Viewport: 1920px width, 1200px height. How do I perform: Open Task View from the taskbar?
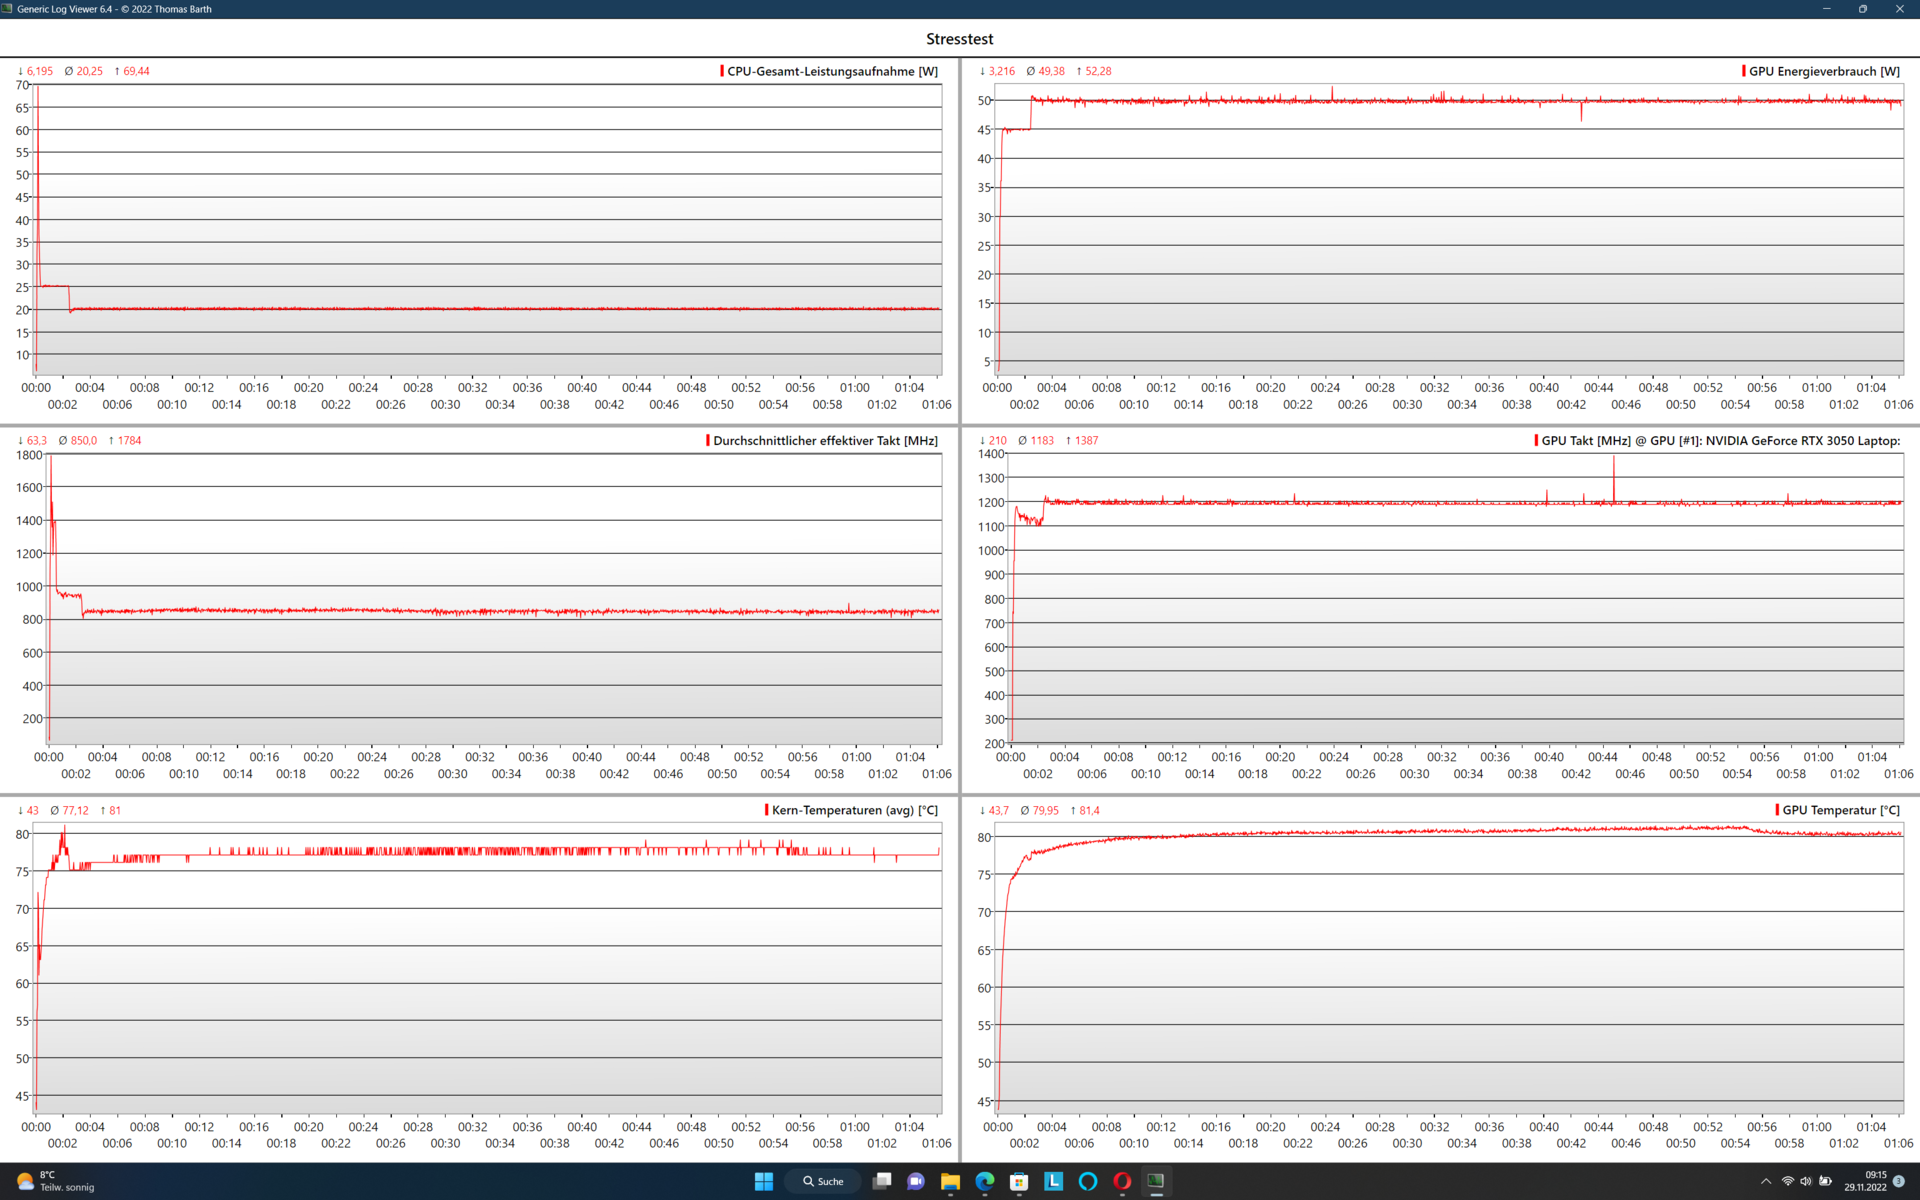point(881,1181)
